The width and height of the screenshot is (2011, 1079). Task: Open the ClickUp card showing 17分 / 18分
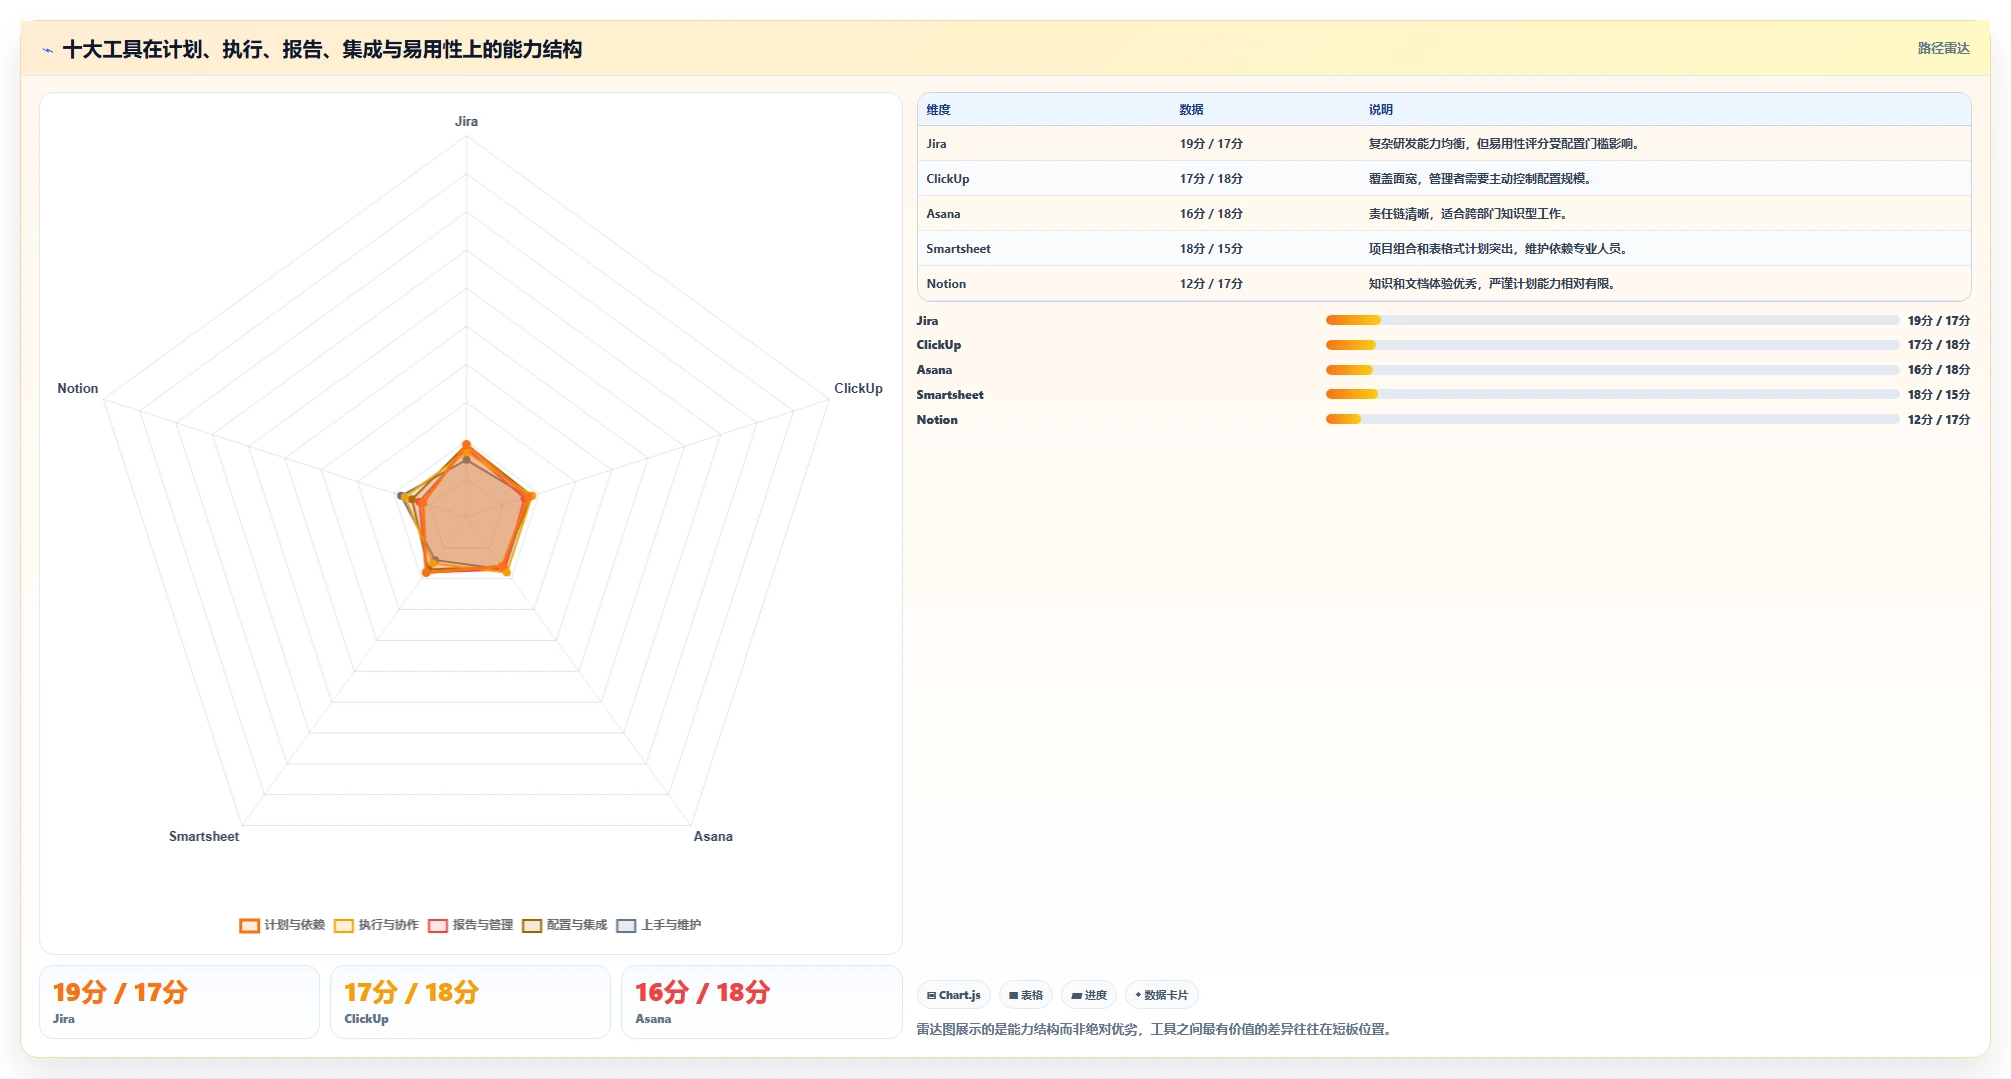click(x=470, y=1002)
